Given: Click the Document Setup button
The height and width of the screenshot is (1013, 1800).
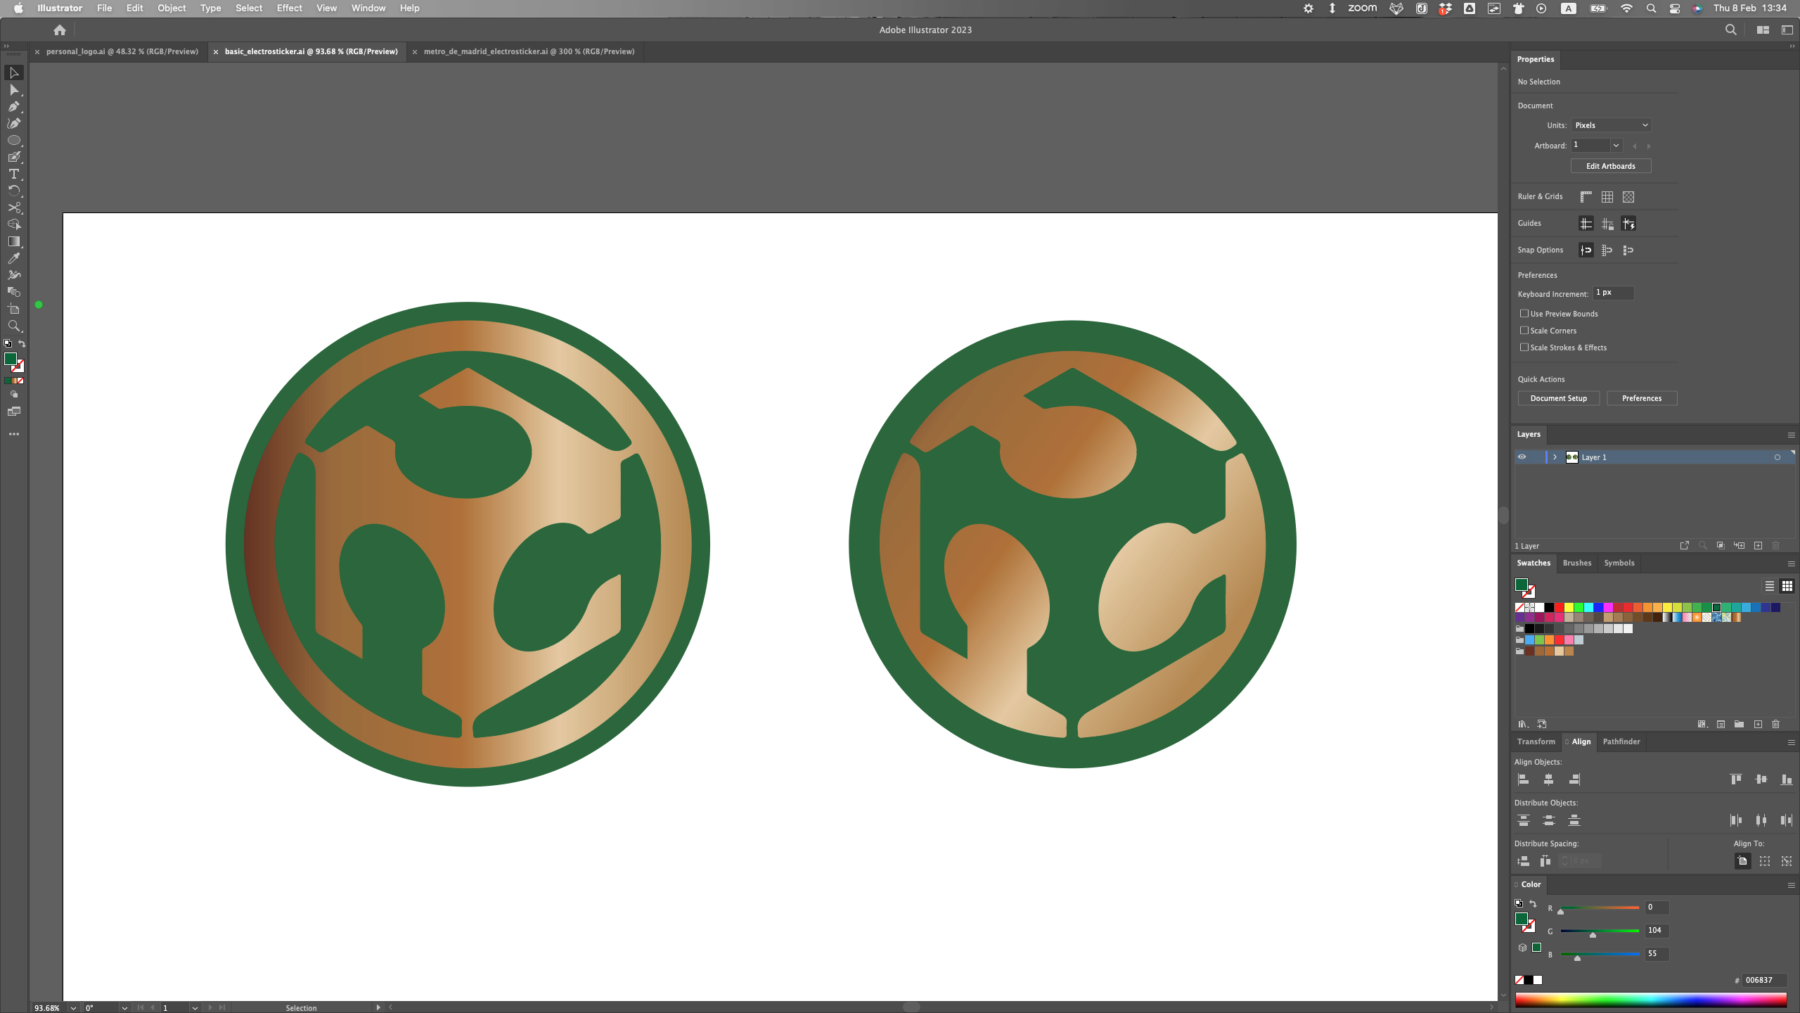Looking at the screenshot, I should pos(1558,398).
